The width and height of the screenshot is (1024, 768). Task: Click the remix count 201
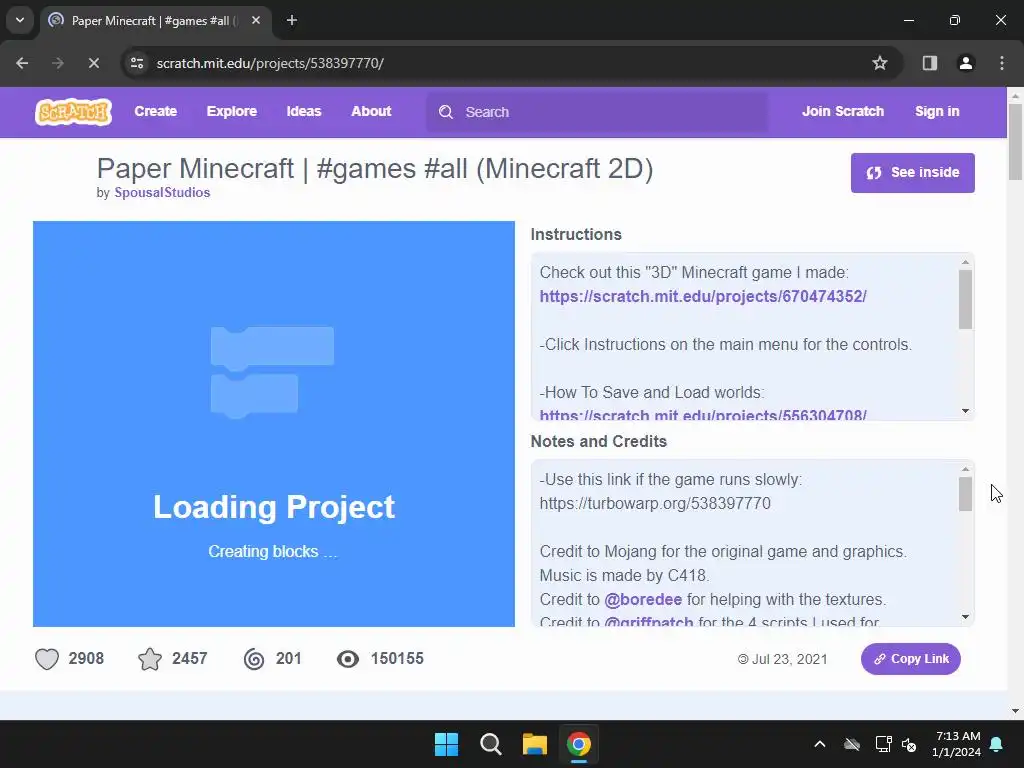[289, 658]
